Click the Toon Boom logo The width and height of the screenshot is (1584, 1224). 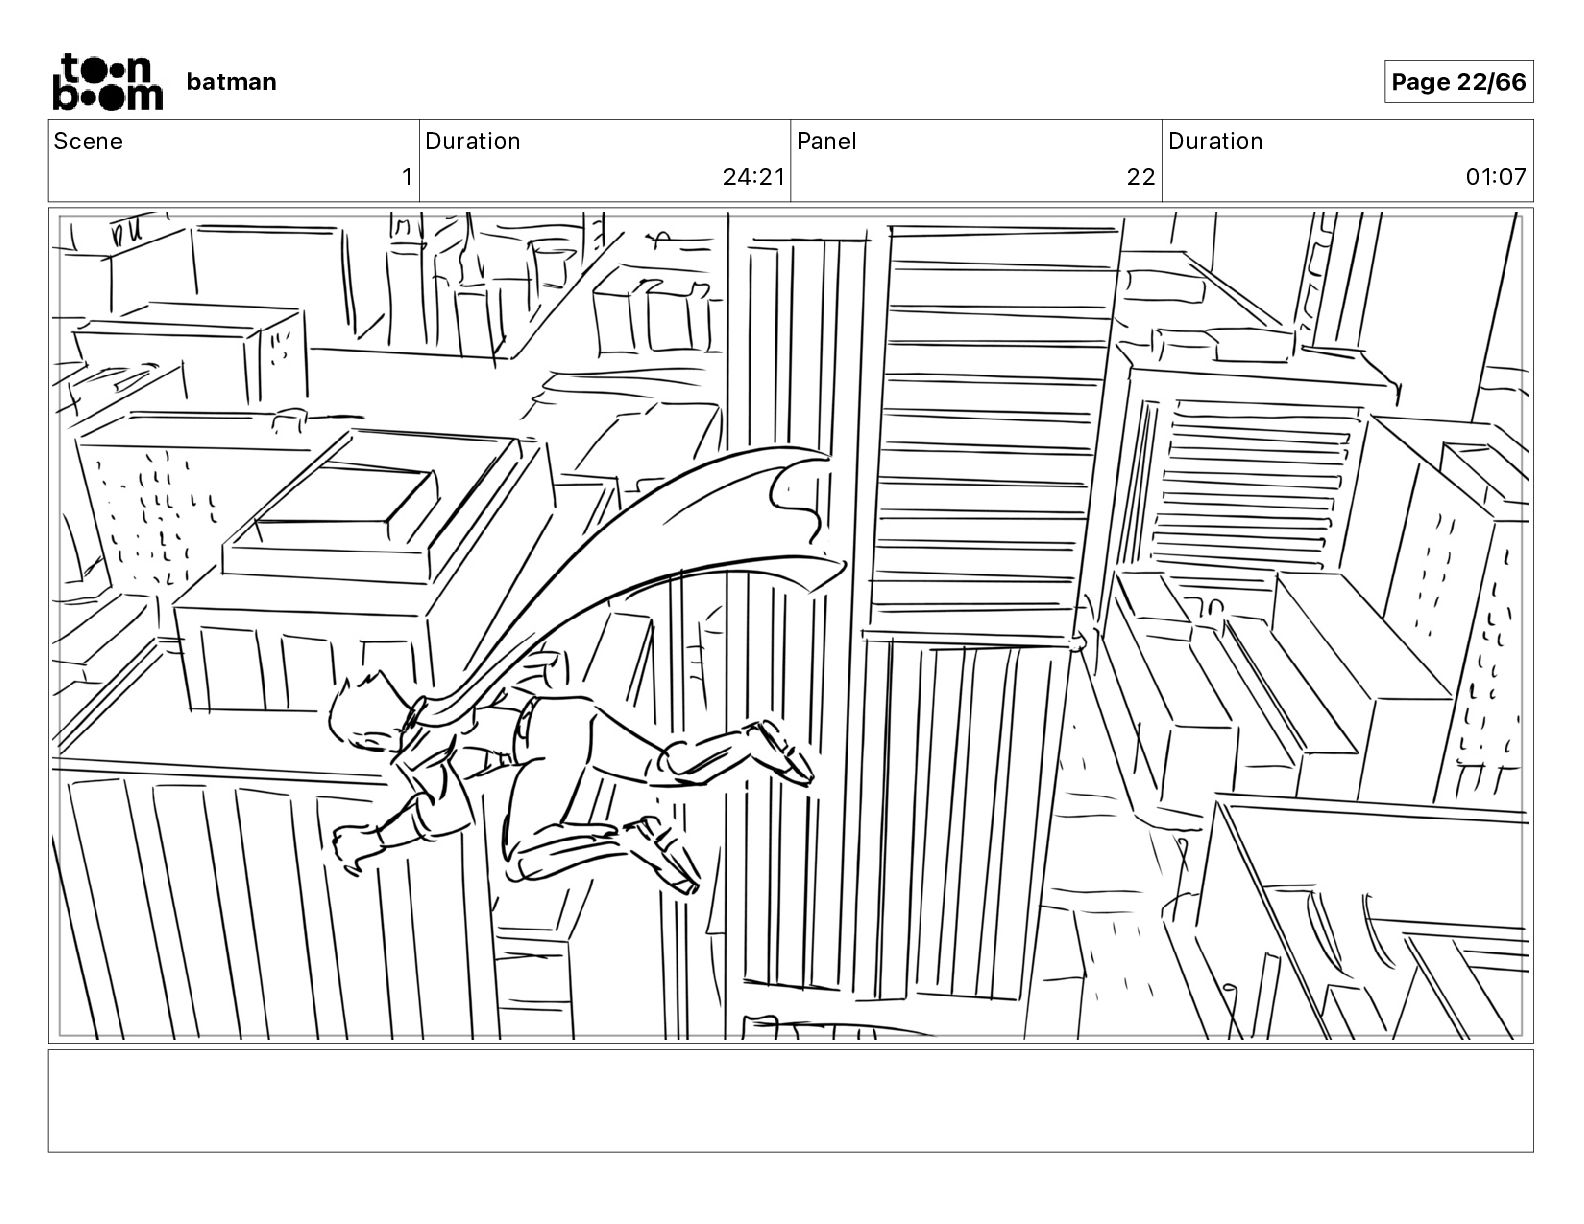coord(107,82)
